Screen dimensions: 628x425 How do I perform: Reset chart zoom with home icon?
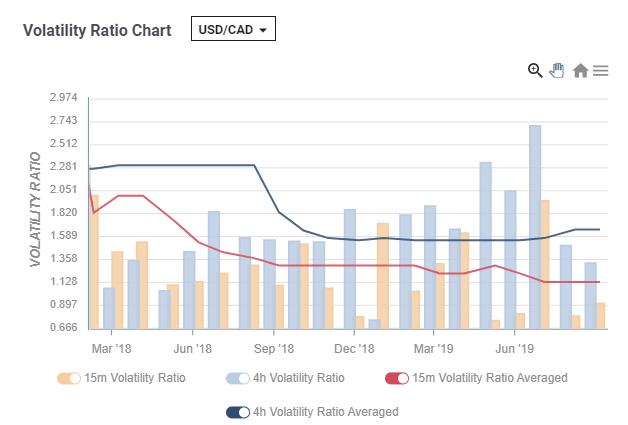pyautogui.click(x=580, y=71)
